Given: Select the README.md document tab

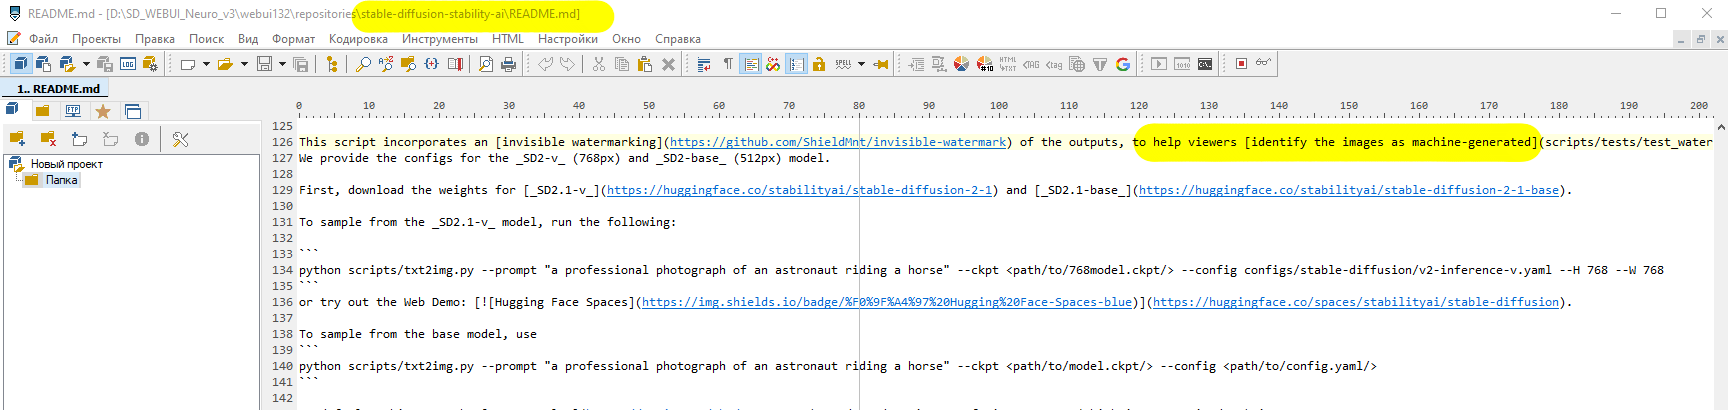Looking at the screenshot, I should coord(57,89).
